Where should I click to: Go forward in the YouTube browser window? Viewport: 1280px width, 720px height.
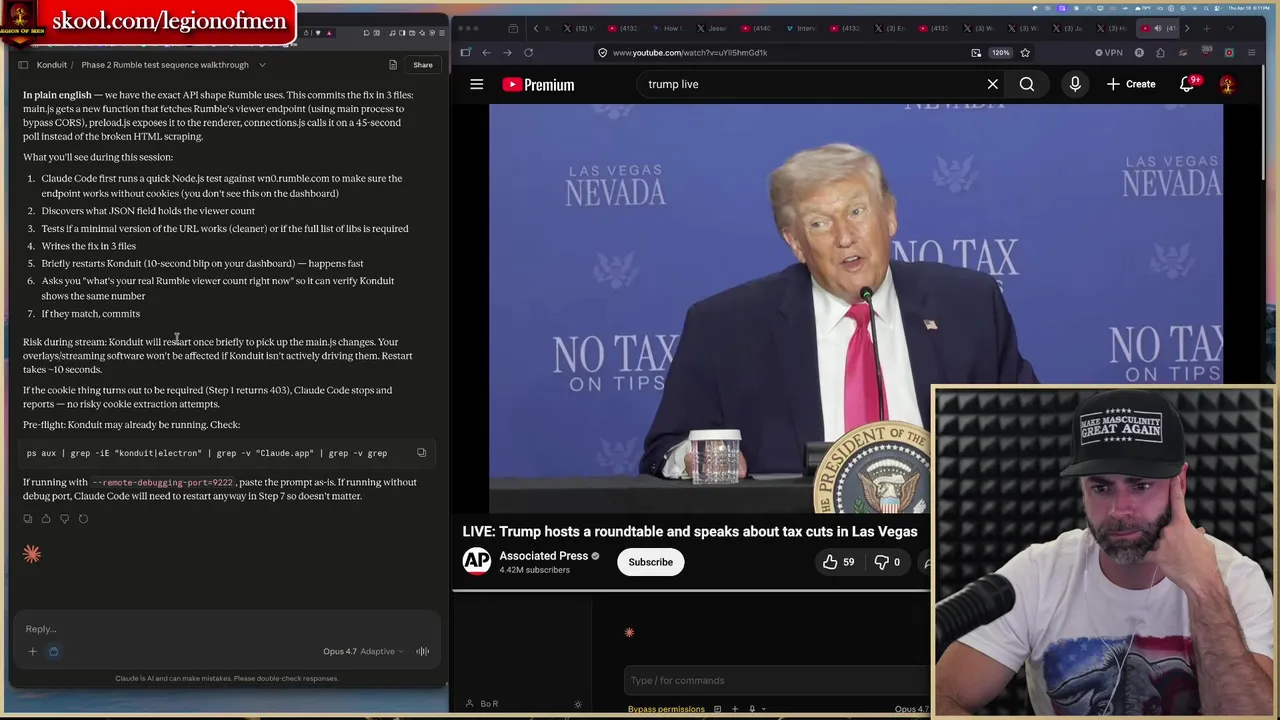point(507,52)
